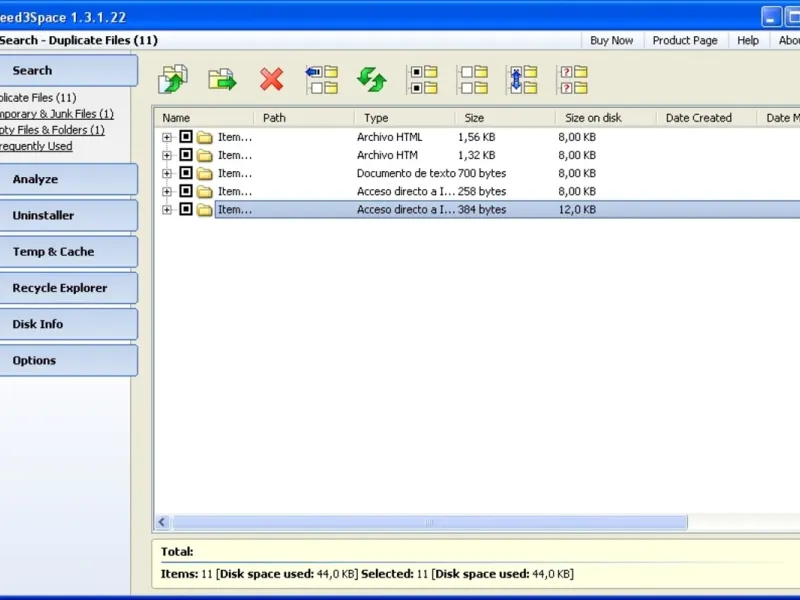Viewport: 800px width, 600px height.
Task: Toggle checkbox of Archivo HTML row
Action: coord(186,137)
